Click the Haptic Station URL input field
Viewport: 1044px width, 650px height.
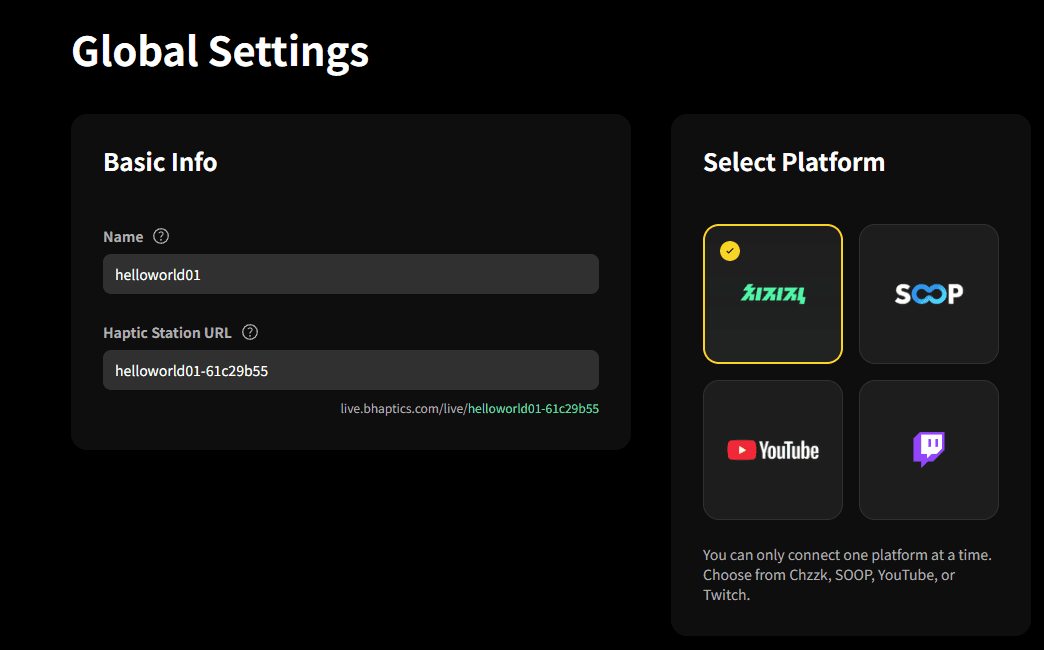click(x=351, y=369)
